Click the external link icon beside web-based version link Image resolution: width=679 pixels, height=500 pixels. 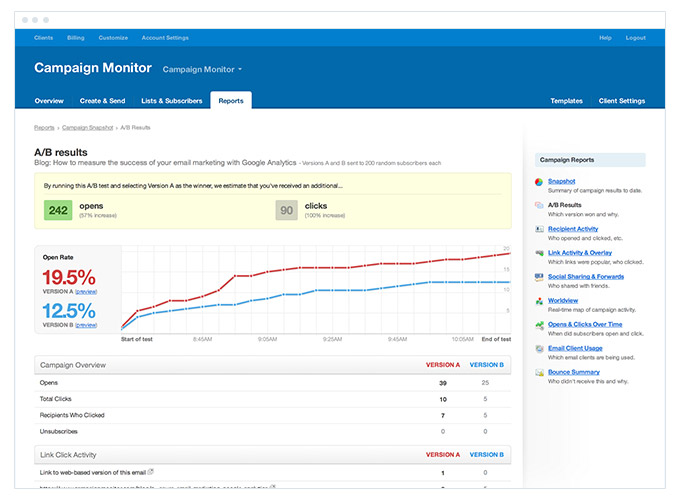150,471
